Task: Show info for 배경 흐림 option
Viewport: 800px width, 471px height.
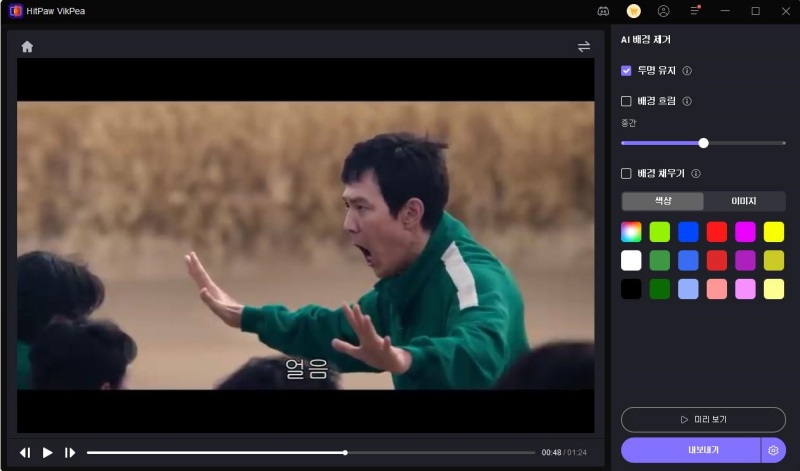Action: (687, 101)
